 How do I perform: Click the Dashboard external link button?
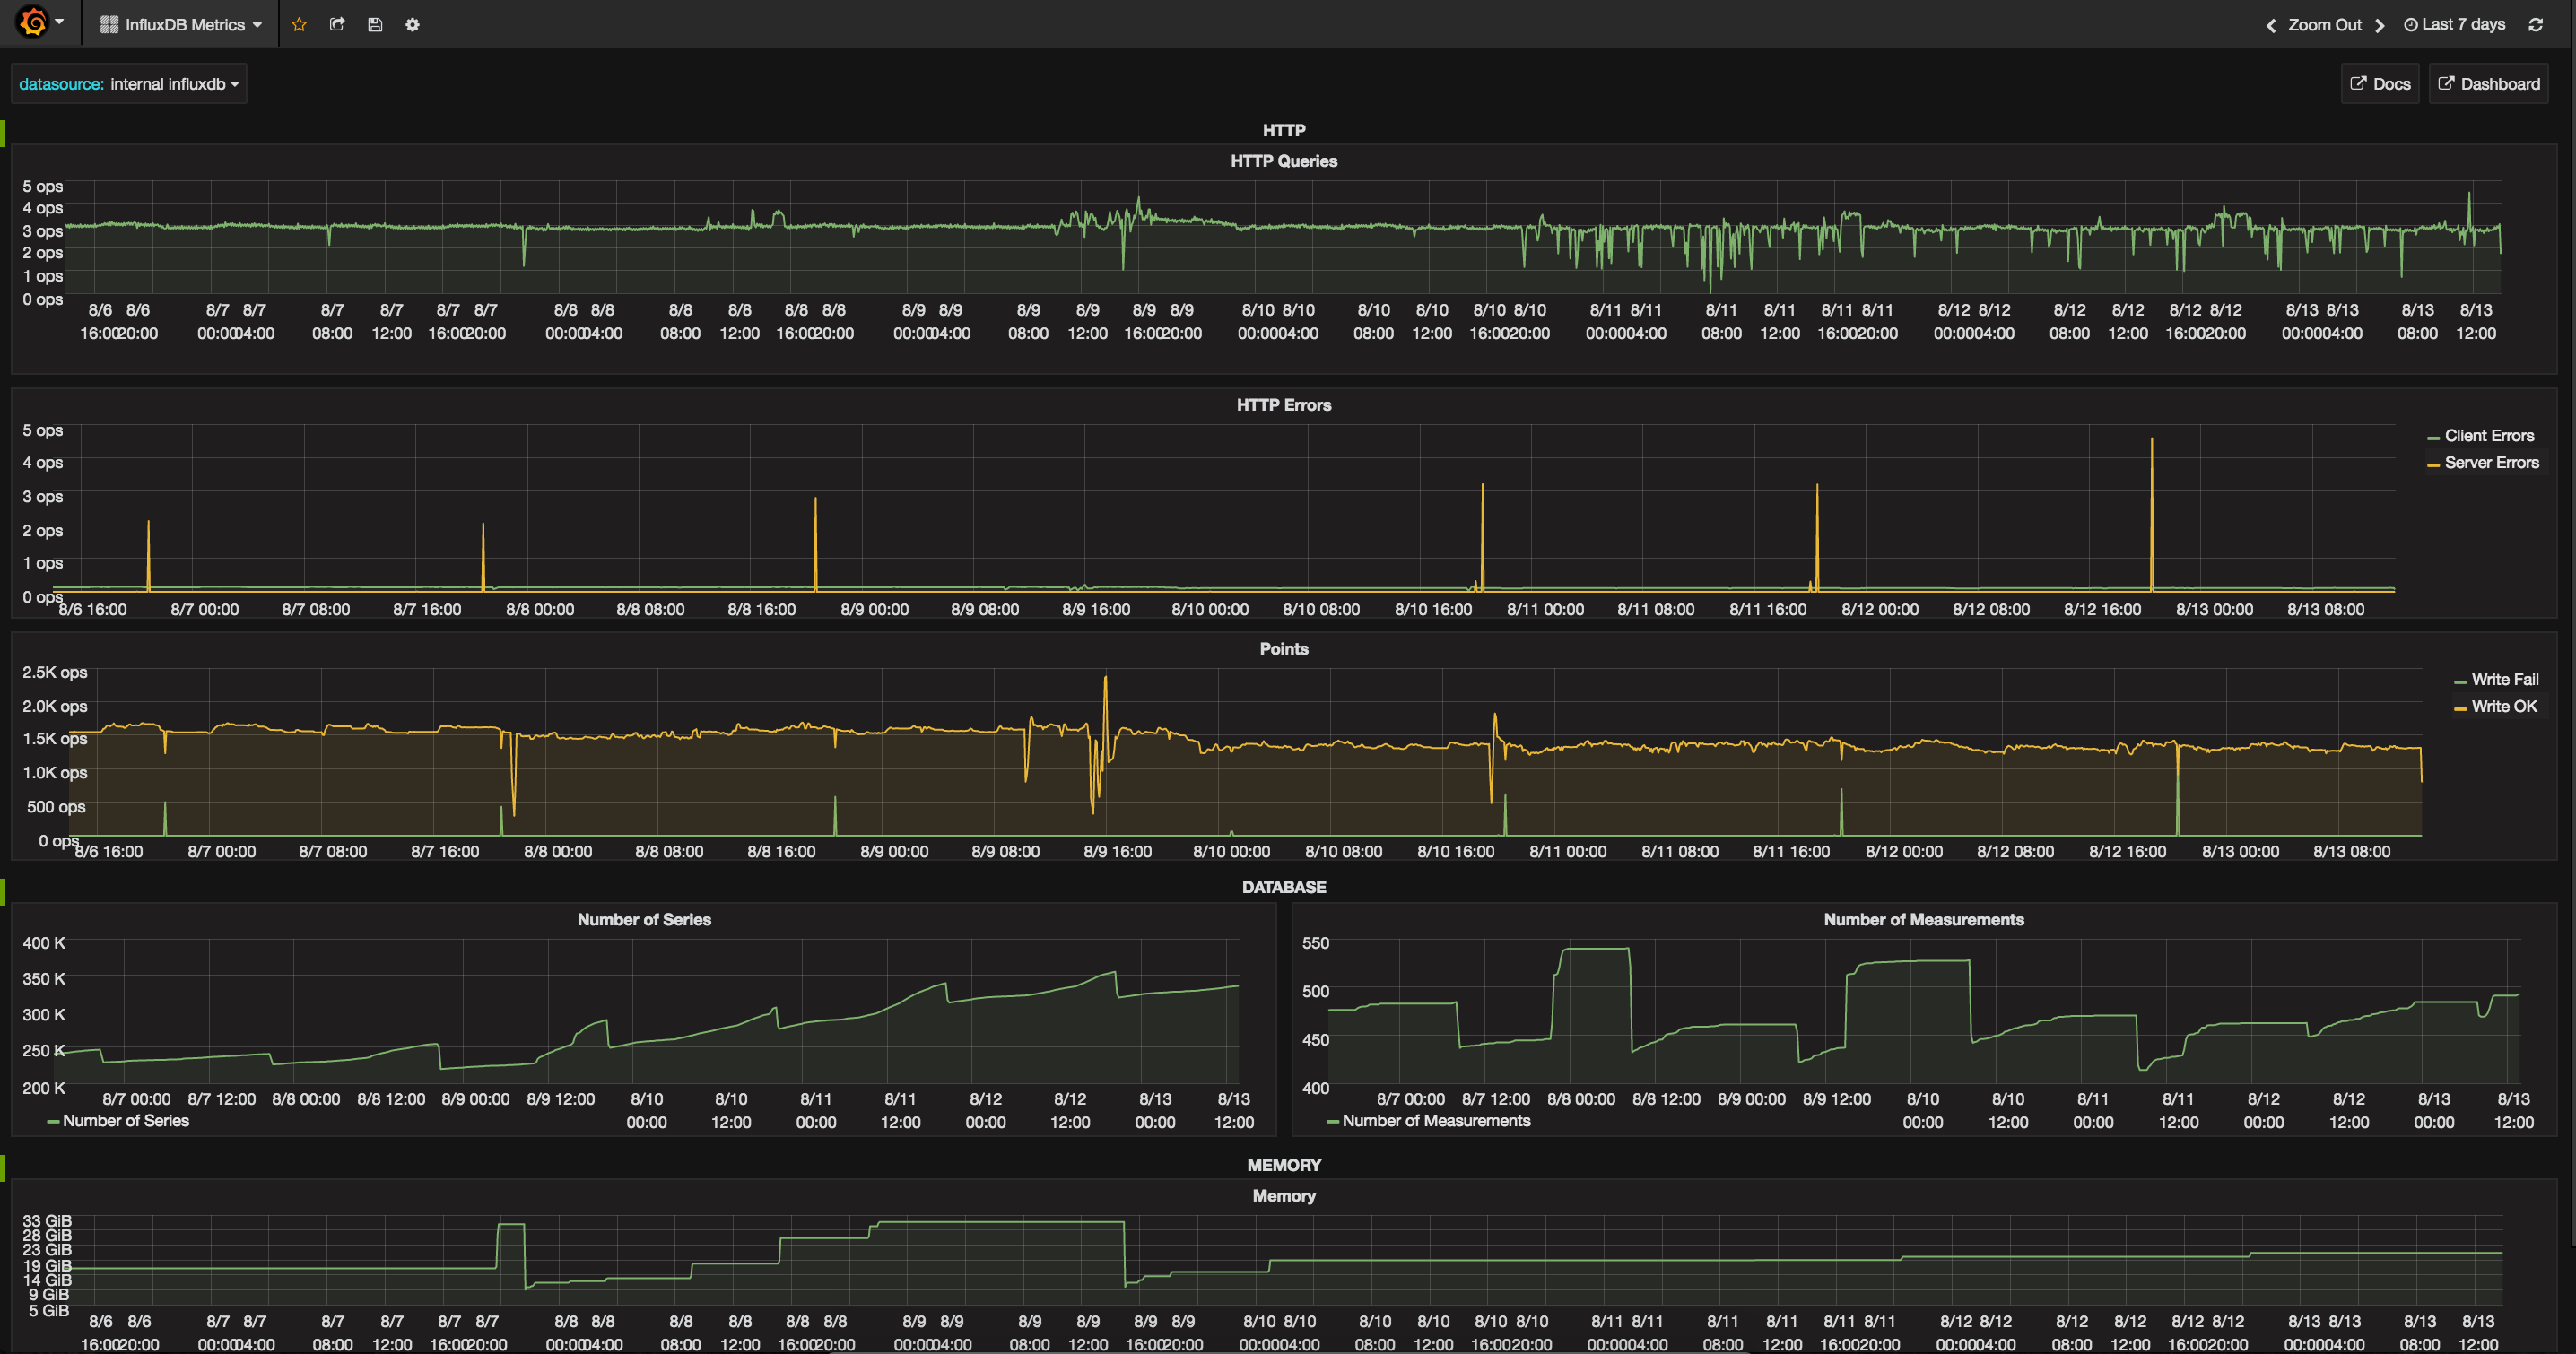click(2488, 84)
